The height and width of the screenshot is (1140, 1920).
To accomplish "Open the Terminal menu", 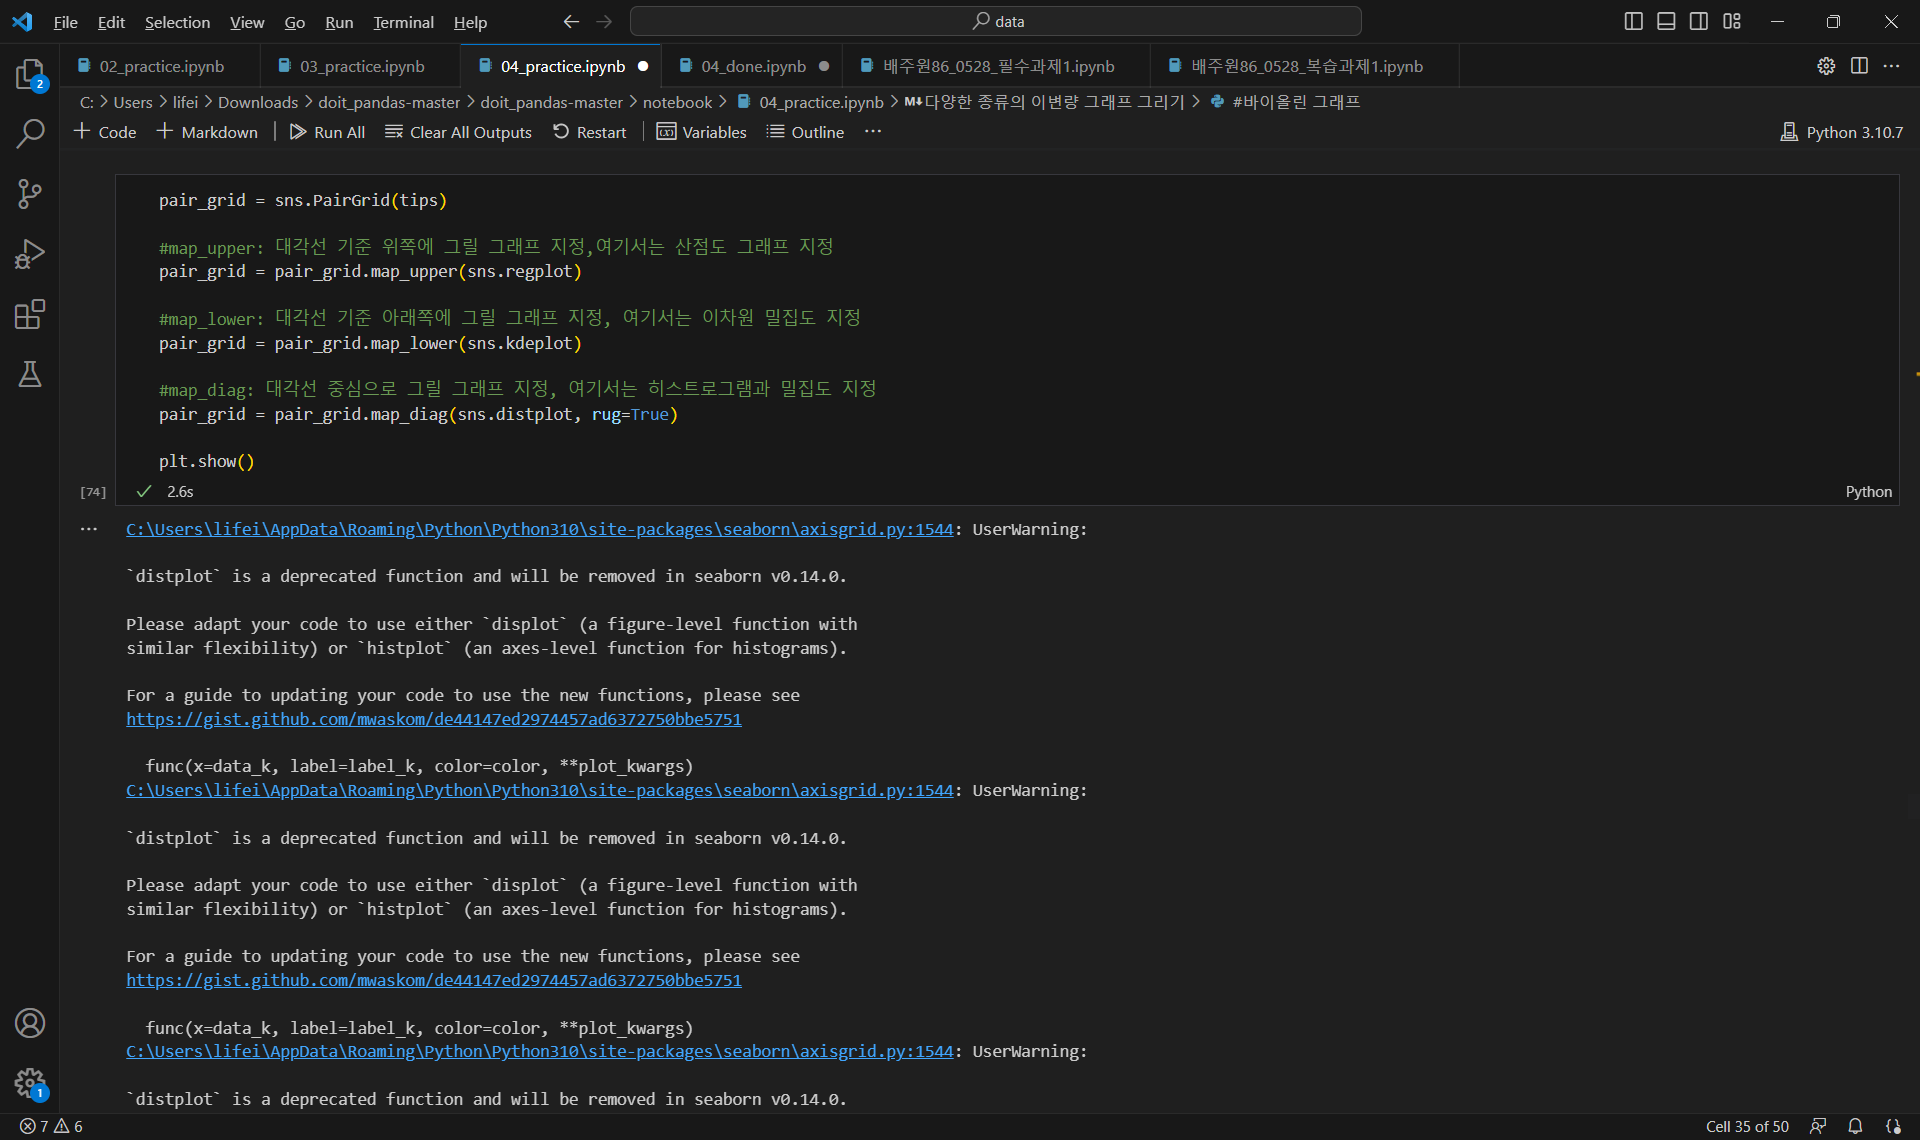I will tap(403, 22).
